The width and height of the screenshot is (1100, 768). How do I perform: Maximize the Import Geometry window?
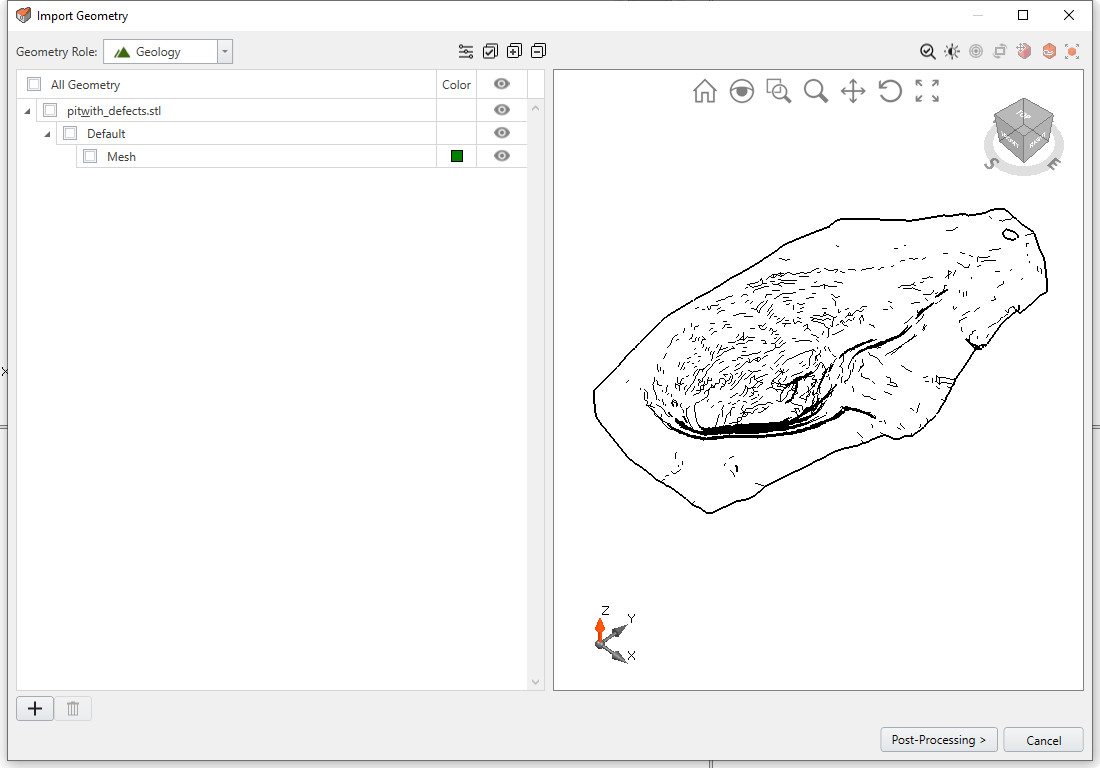coord(1023,15)
